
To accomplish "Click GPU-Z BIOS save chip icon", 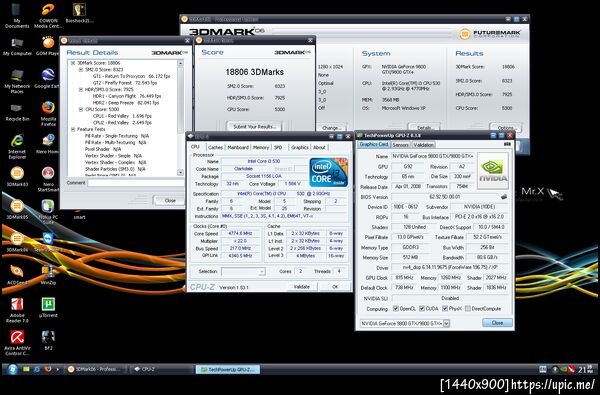I will pos(504,197).
